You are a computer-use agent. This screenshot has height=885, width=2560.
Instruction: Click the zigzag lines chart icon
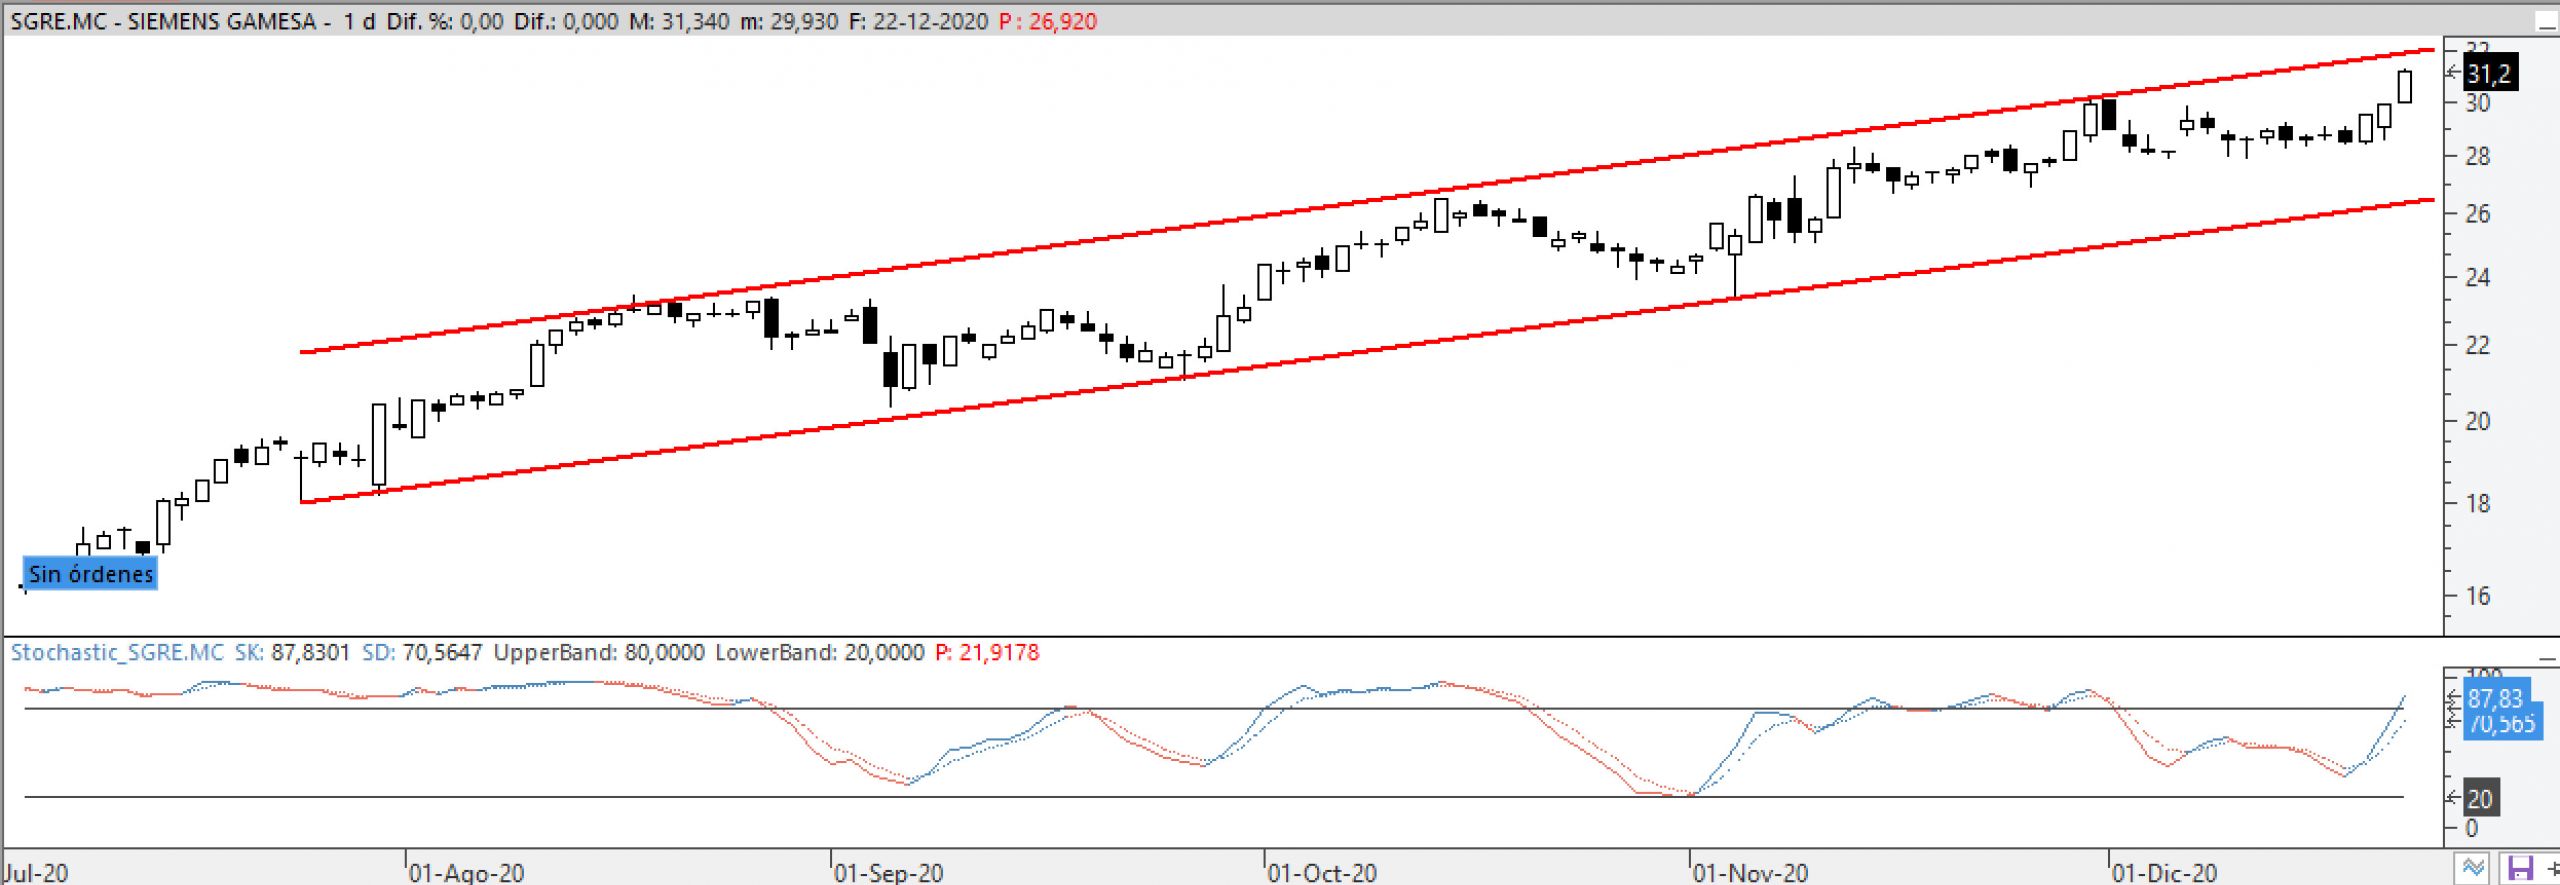(x=2473, y=868)
